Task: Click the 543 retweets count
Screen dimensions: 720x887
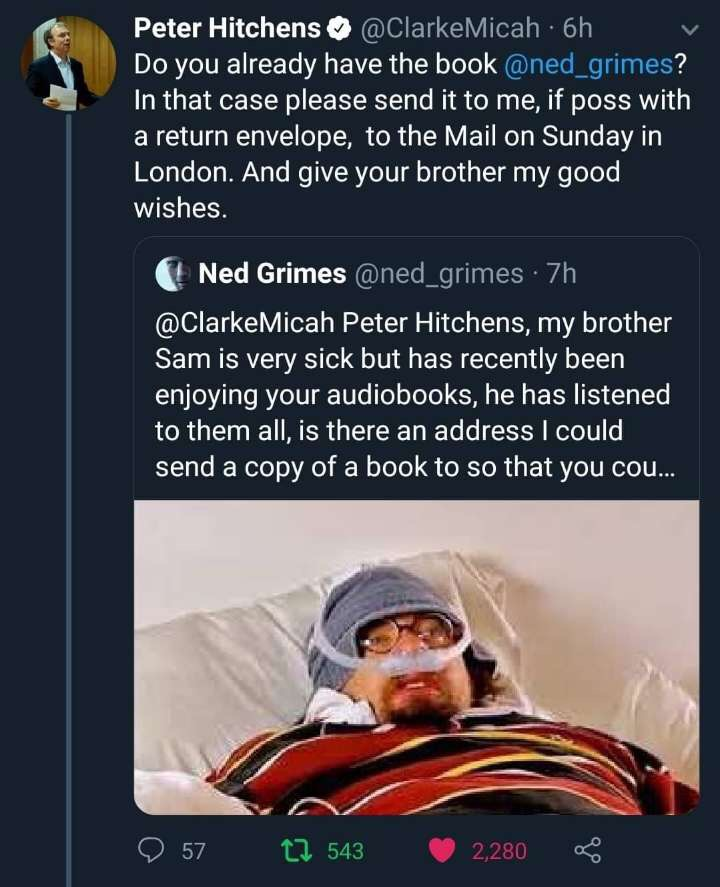Action: 345,851
